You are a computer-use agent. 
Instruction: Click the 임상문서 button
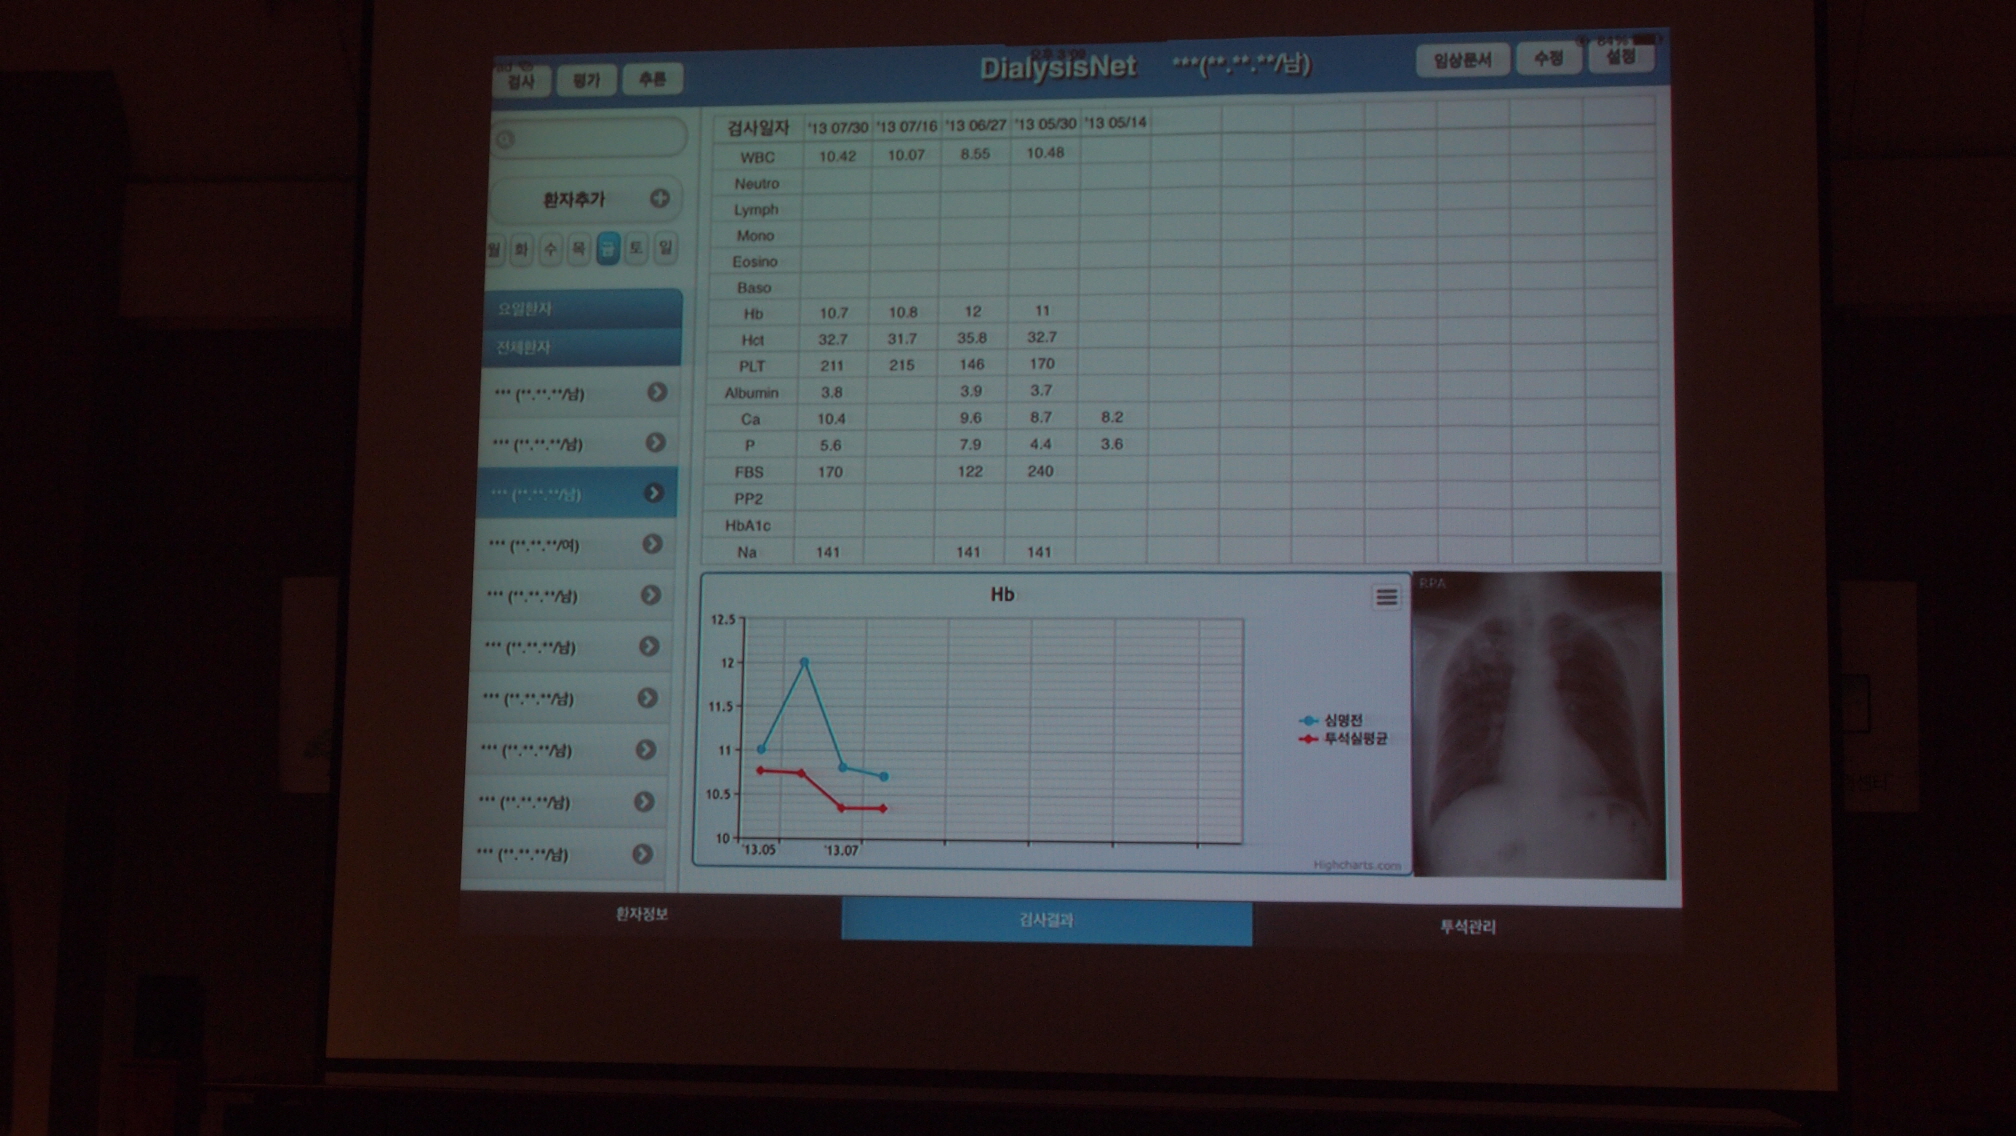tap(1462, 60)
